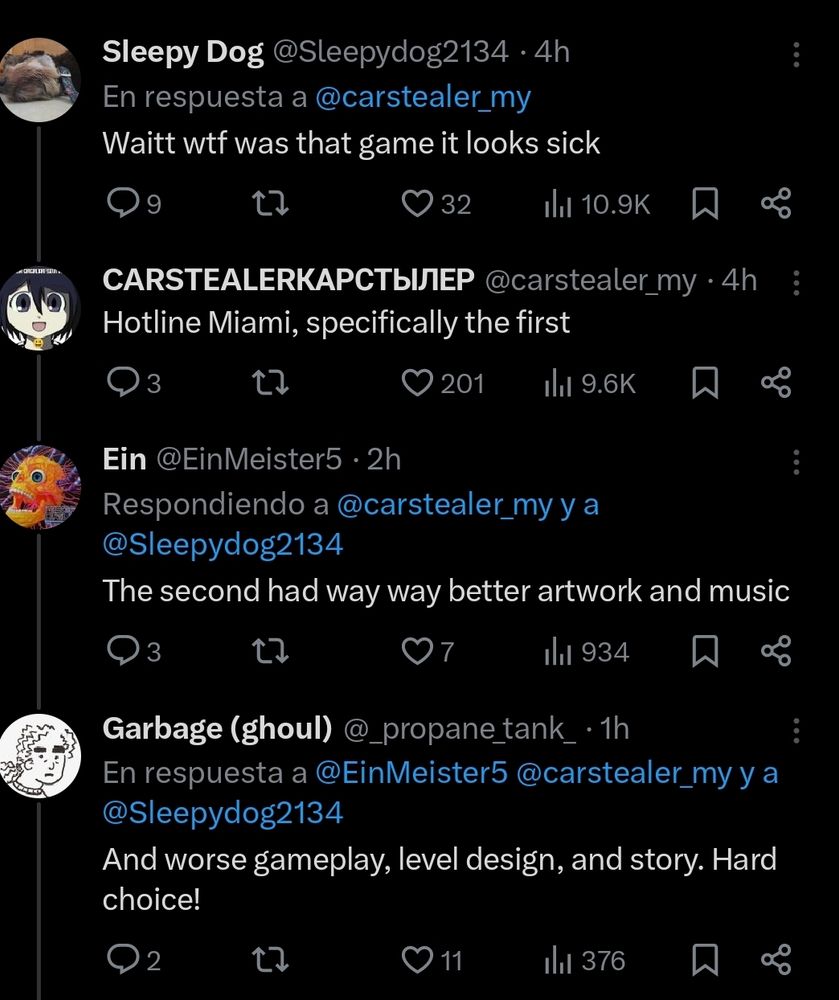Open Ein's colorful skull avatar
This screenshot has height=1000, width=839.
(40, 487)
